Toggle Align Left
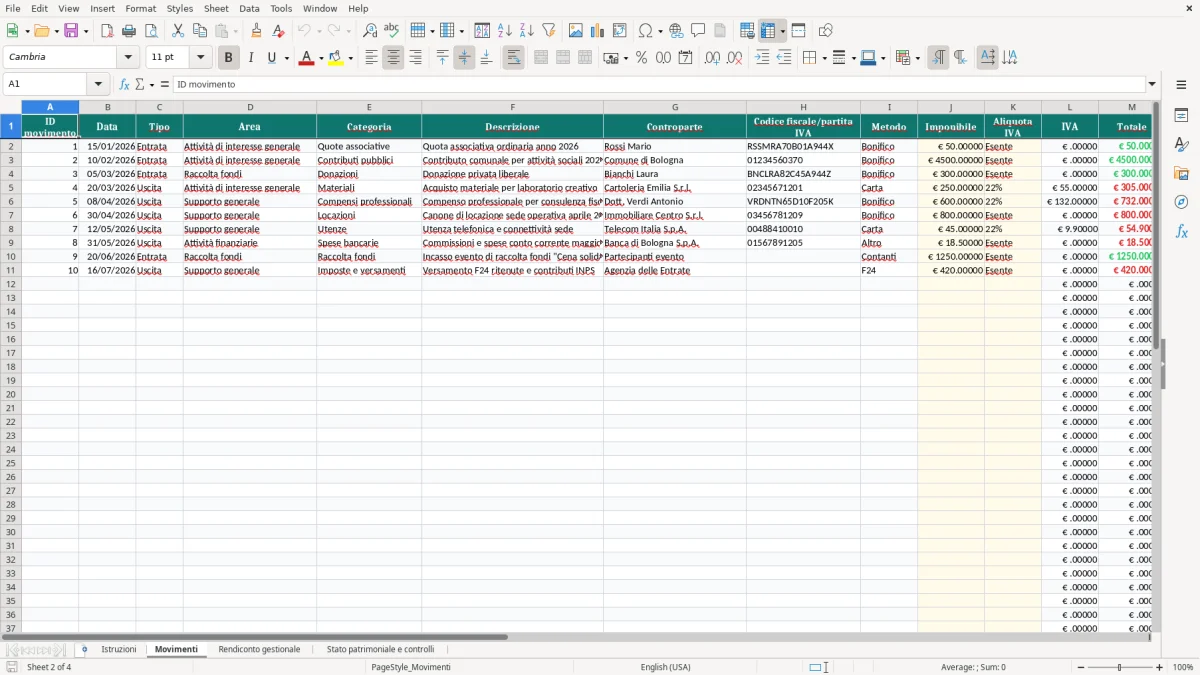The height and width of the screenshot is (675, 1200). (371, 58)
